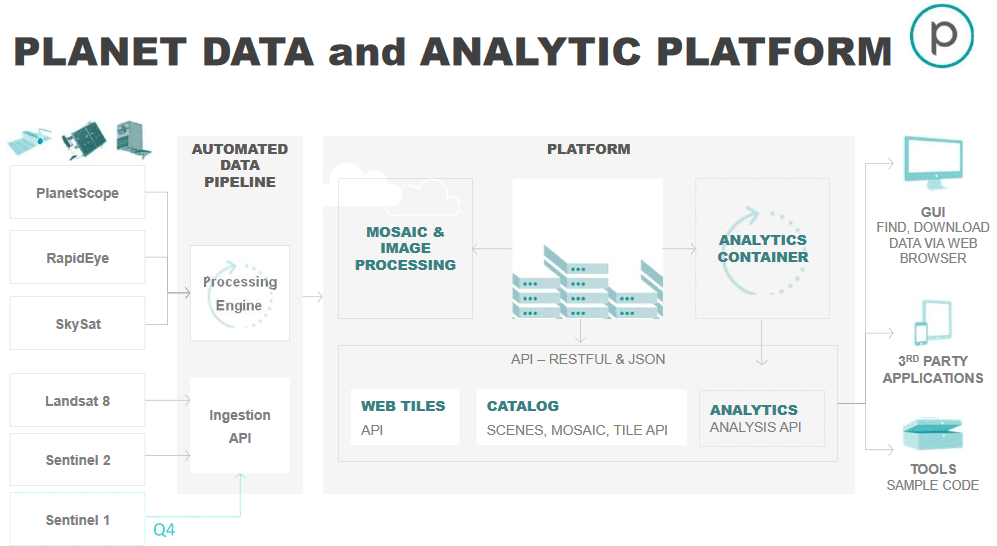Image resolution: width=997 pixels, height=546 pixels.
Task: Select the middle dark satellite icon
Action: 84,140
